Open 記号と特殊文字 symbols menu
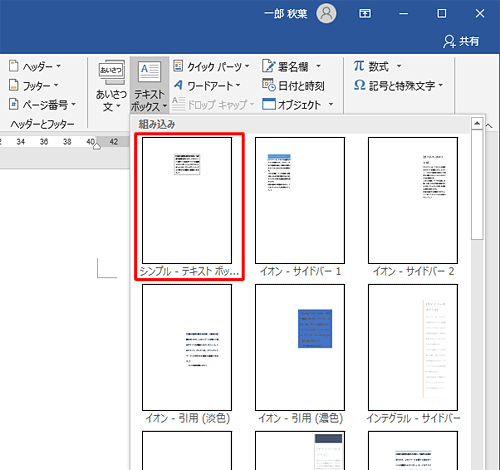This screenshot has height=470, width=500. point(398,85)
